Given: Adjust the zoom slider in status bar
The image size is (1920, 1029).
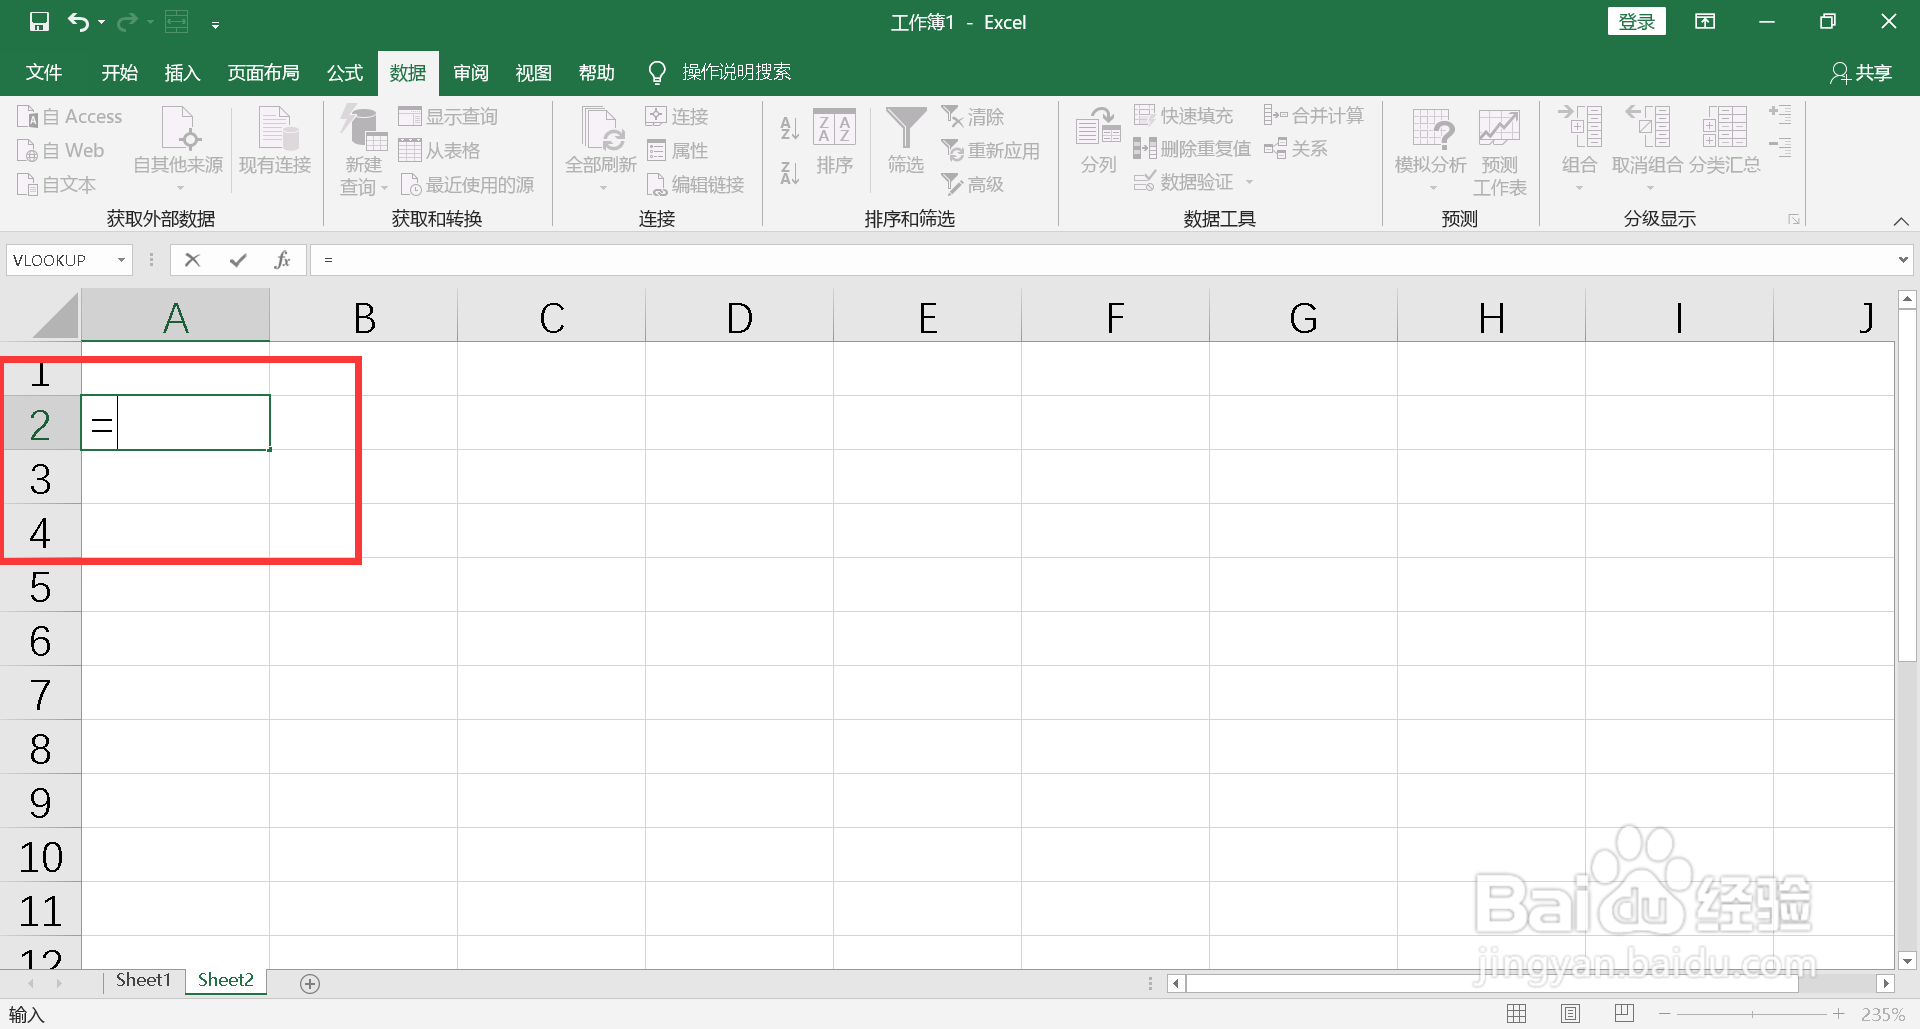Looking at the screenshot, I should [x=1752, y=1014].
